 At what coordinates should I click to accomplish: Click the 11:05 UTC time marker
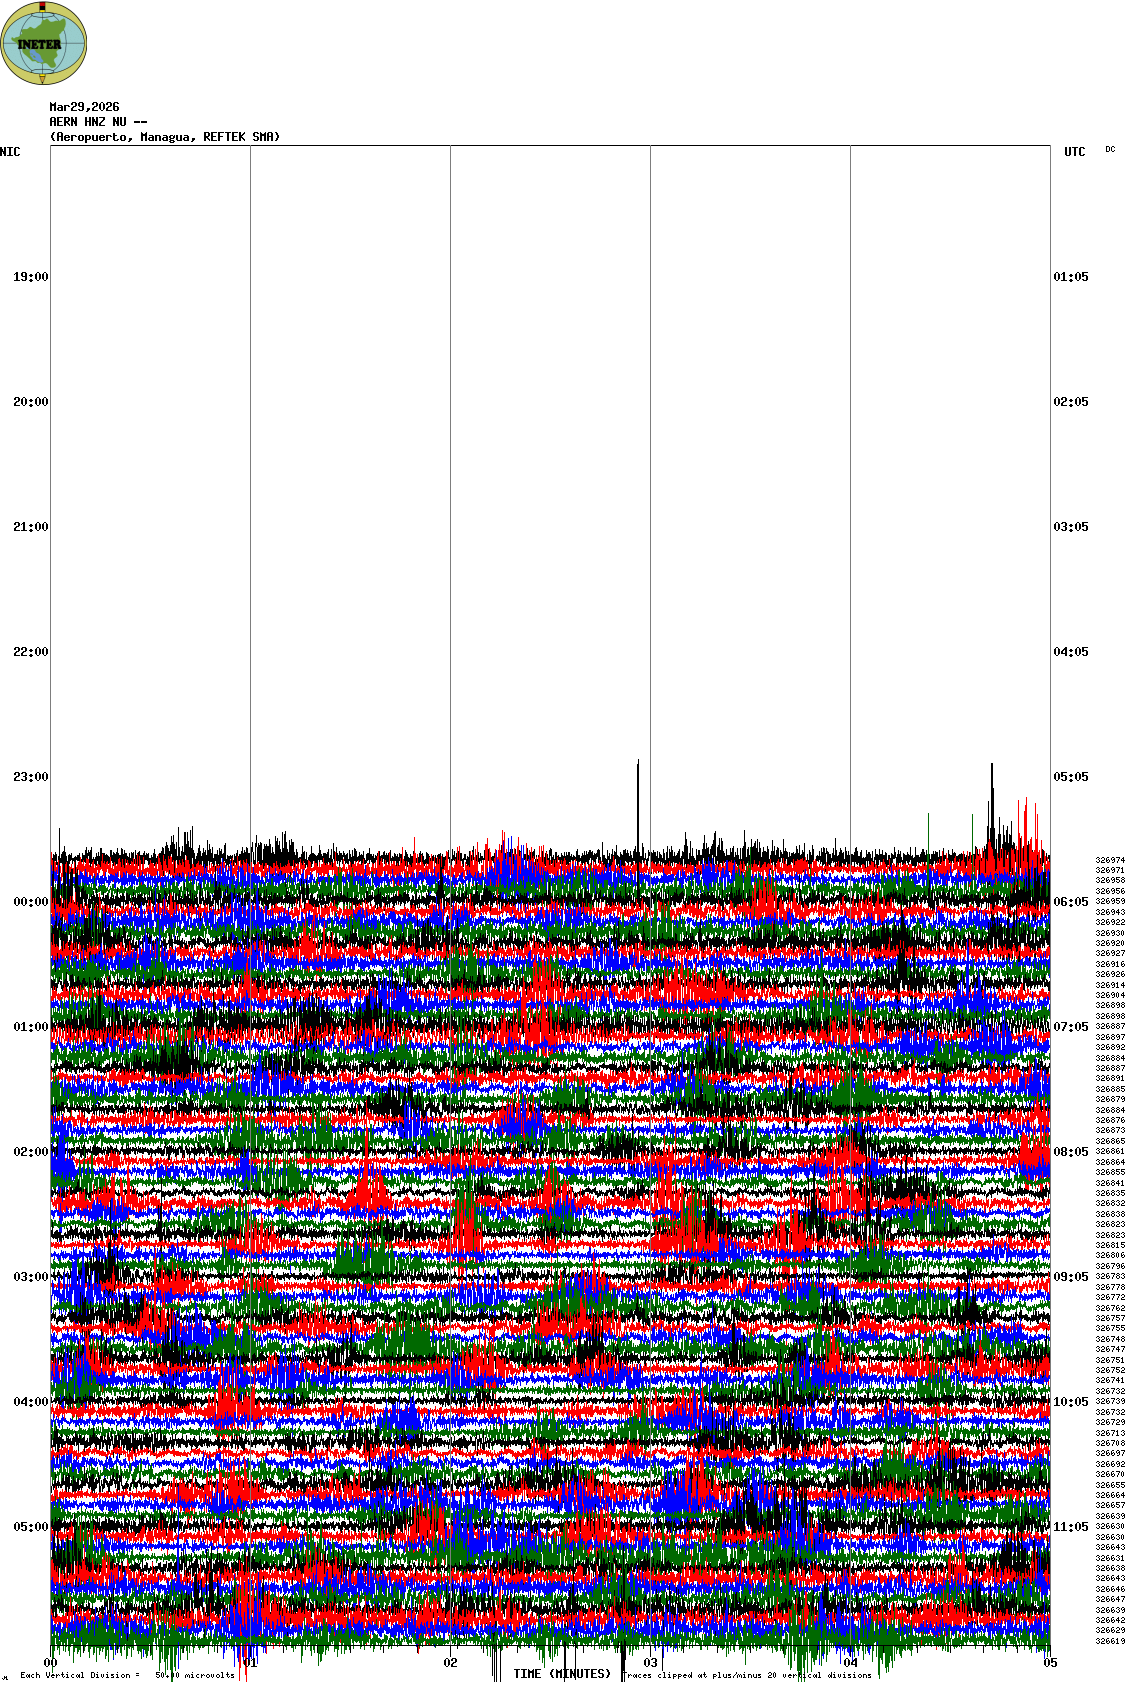tap(1071, 1527)
